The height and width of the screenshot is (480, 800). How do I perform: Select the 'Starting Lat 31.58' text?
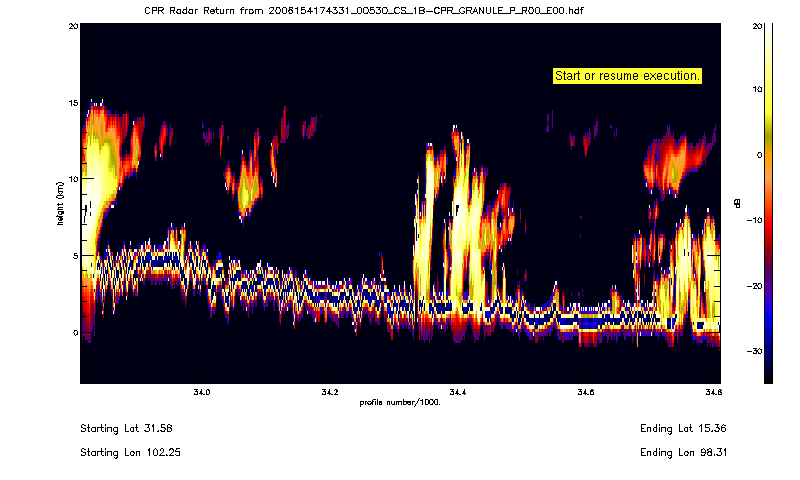(x=126, y=428)
